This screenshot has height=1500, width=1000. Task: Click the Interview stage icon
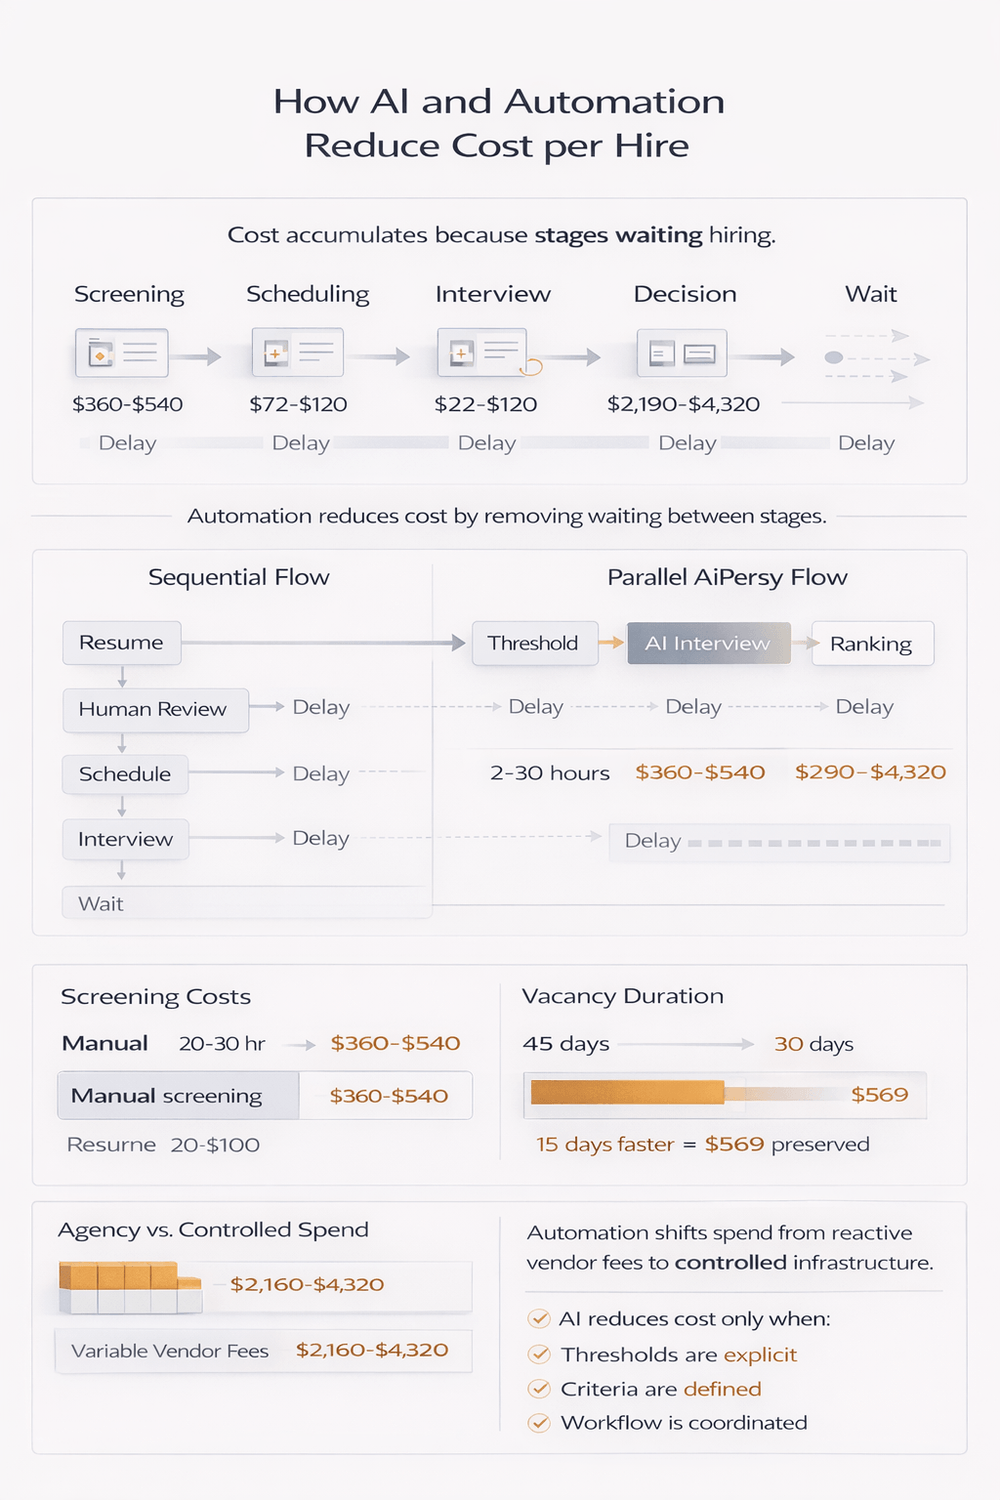pyautogui.click(x=482, y=352)
